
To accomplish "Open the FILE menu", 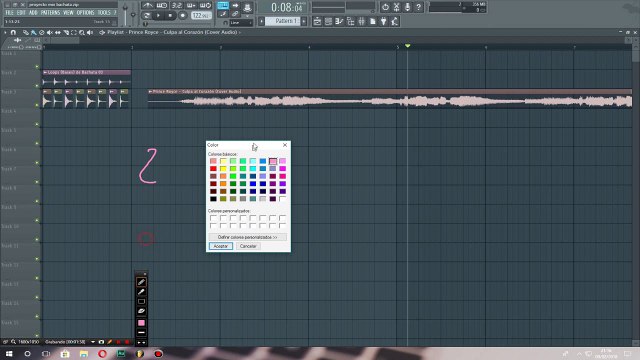I will 9,13.
